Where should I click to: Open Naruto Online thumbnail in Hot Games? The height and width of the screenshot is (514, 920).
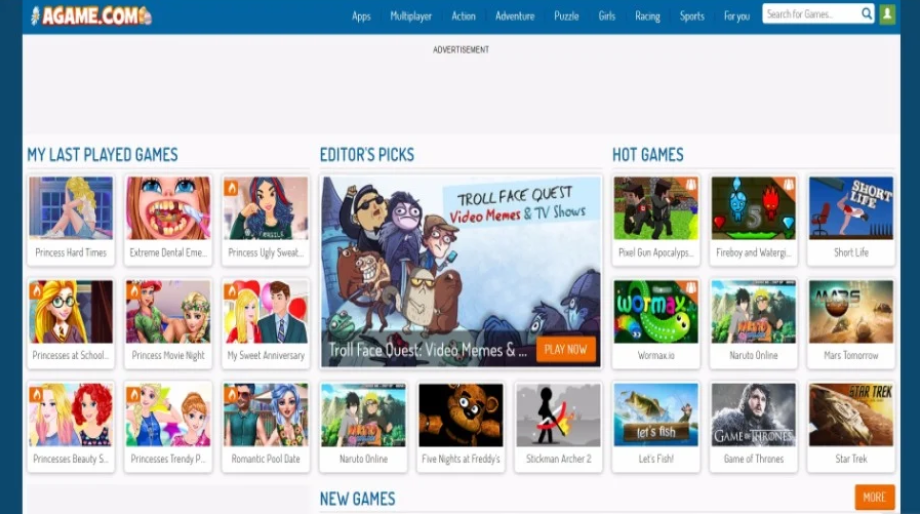point(753,312)
